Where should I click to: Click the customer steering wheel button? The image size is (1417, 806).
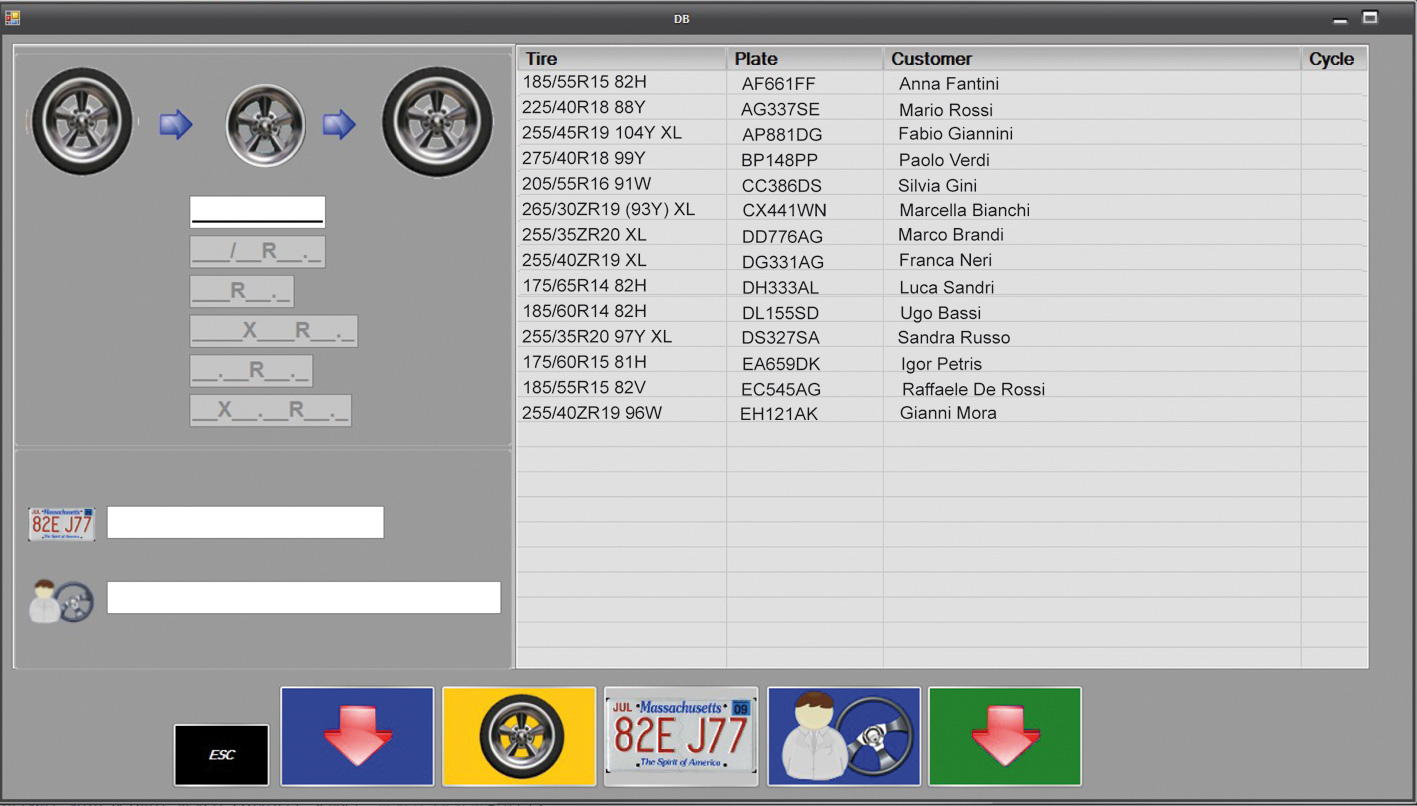844,736
